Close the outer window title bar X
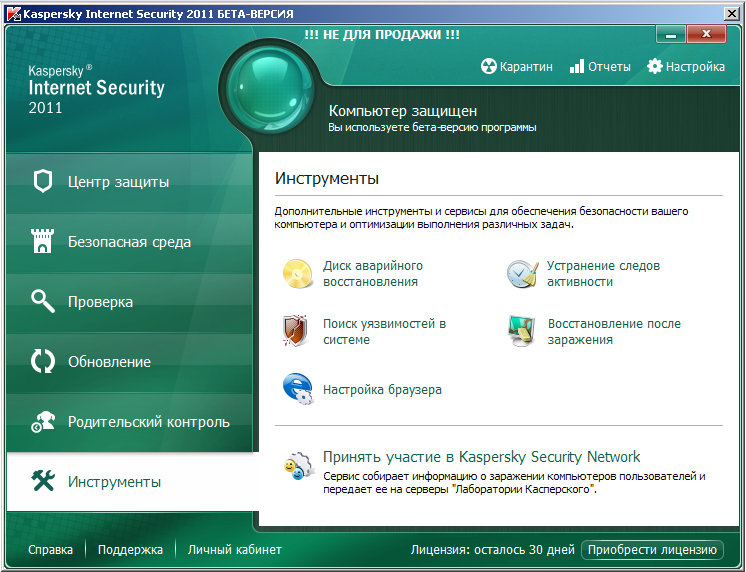Viewport: 746px width, 572px height. click(732, 14)
